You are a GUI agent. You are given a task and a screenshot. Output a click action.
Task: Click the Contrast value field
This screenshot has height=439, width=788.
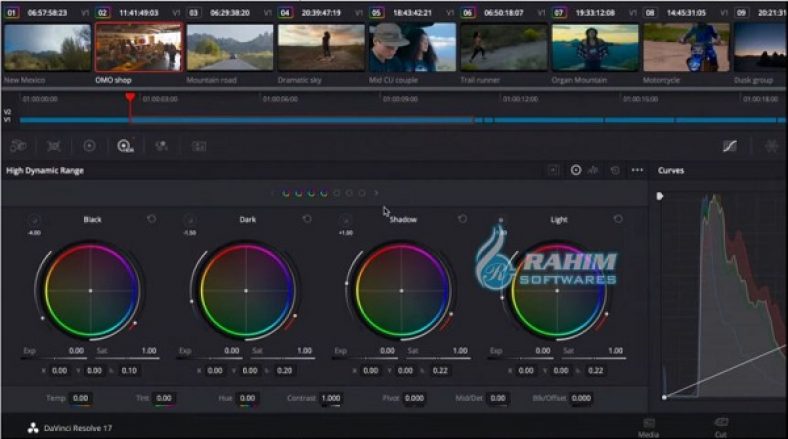click(x=330, y=398)
